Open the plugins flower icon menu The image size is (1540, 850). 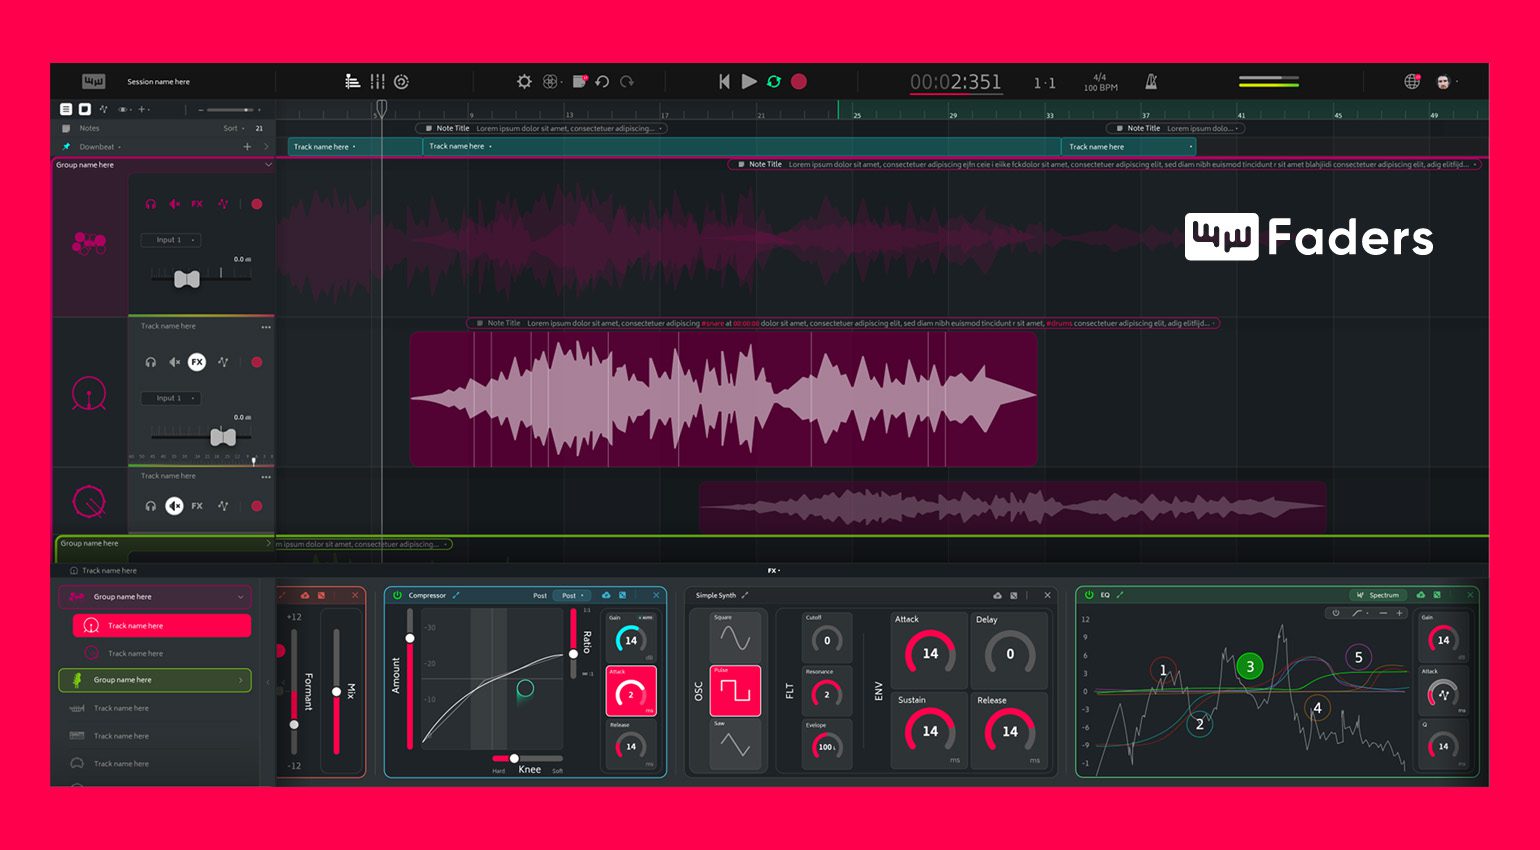550,82
